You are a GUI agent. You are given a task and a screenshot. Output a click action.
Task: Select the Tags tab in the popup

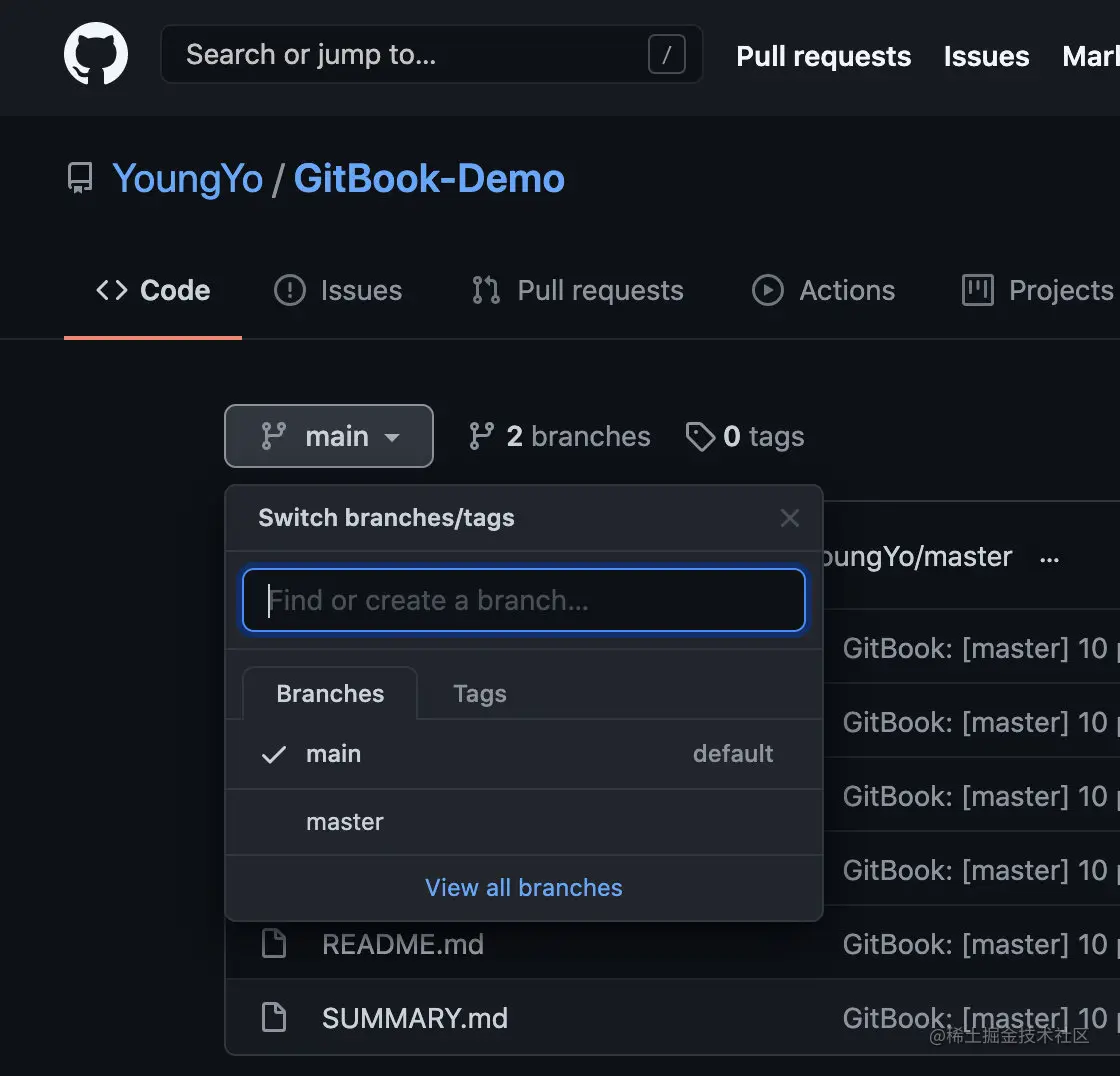pos(480,693)
